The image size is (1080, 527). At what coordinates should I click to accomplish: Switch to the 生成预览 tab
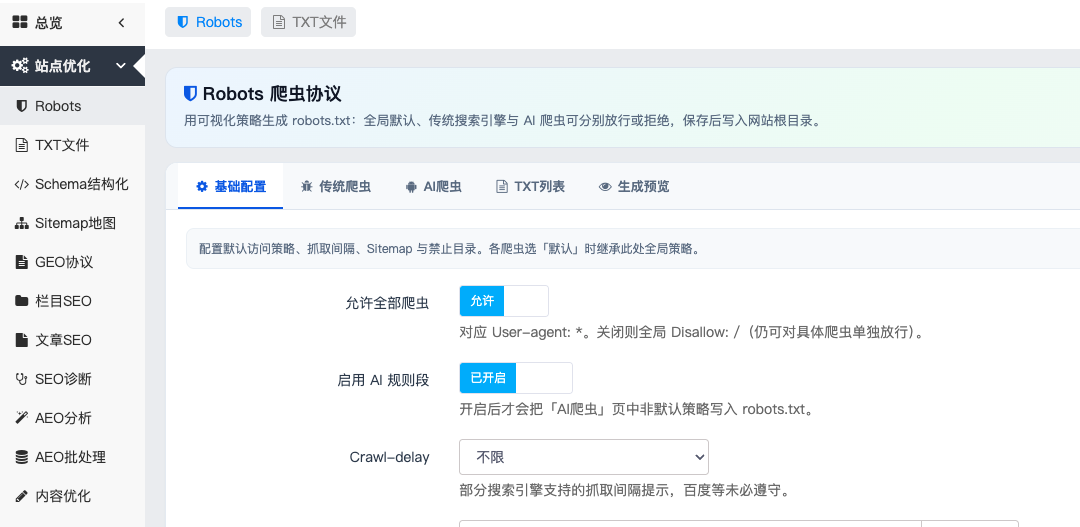[634, 186]
